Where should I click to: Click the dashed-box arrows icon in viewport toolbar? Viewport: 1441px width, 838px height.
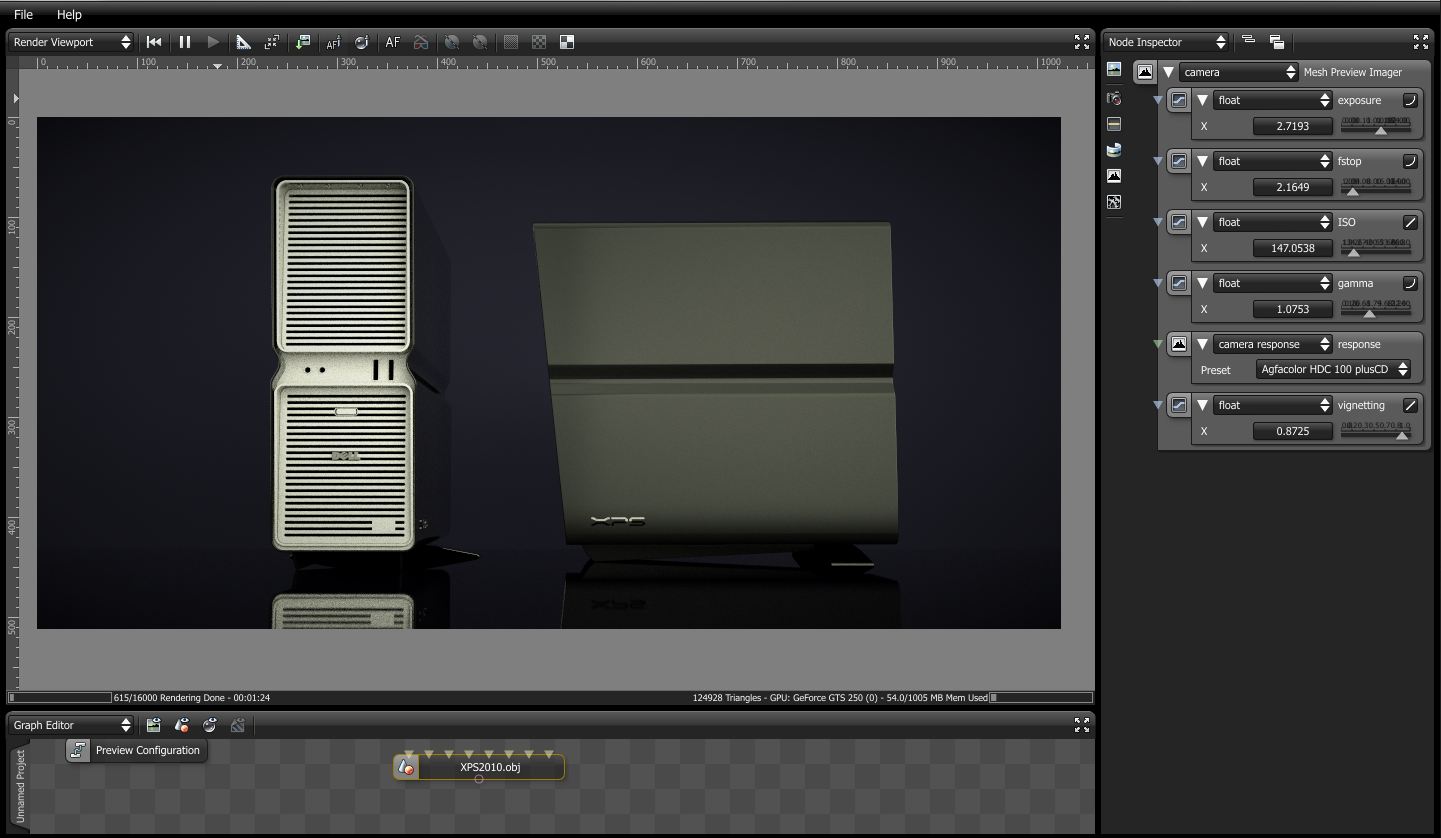[x=271, y=42]
